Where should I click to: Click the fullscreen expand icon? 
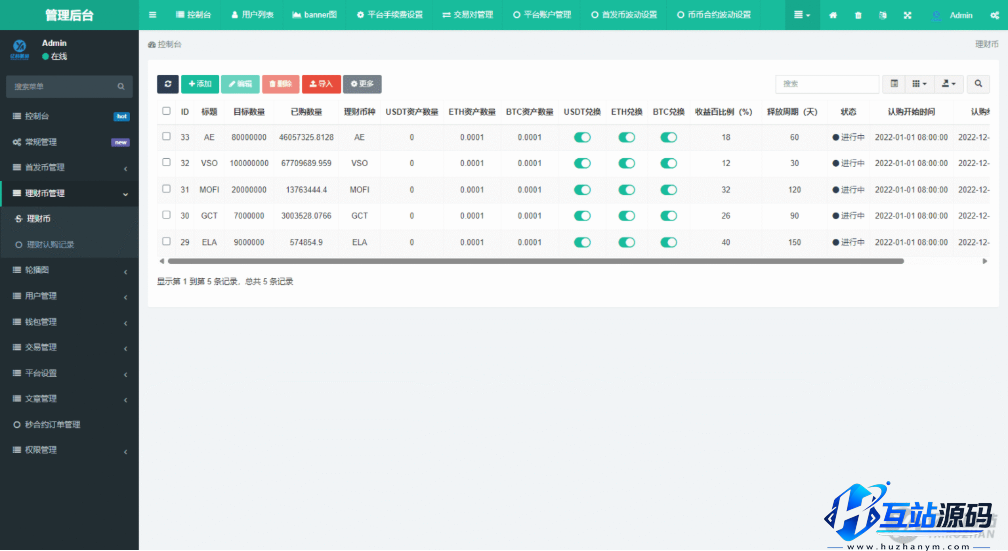(x=907, y=15)
